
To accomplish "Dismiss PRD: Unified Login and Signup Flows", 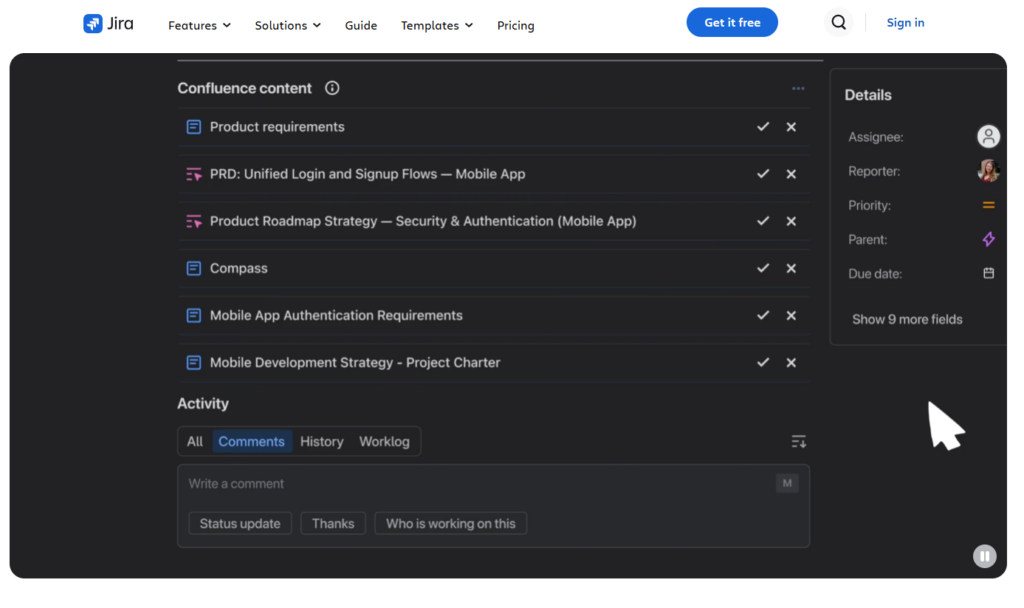I will click(791, 174).
